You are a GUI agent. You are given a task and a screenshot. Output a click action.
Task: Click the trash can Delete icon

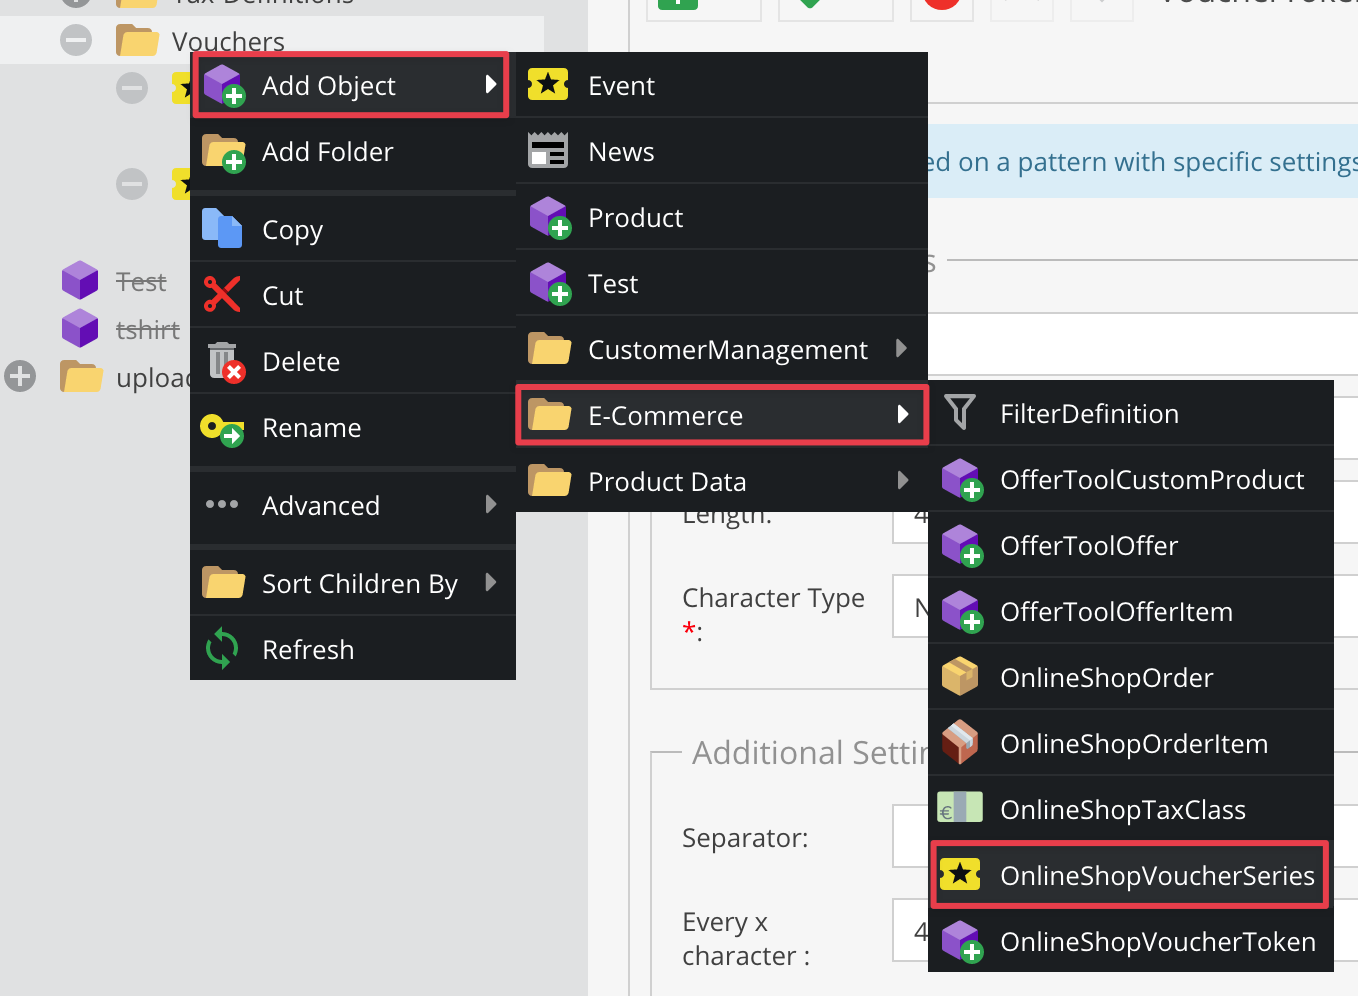[224, 361]
